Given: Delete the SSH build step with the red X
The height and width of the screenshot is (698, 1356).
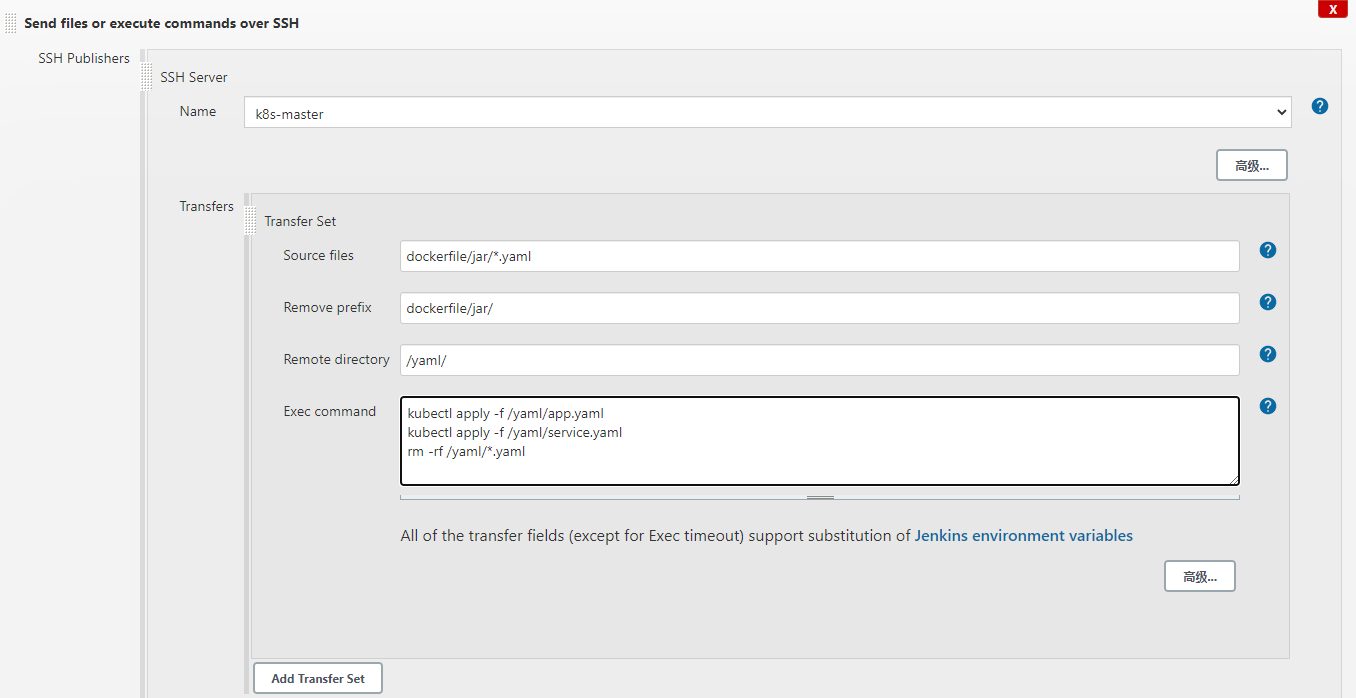Looking at the screenshot, I should 1332,9.
